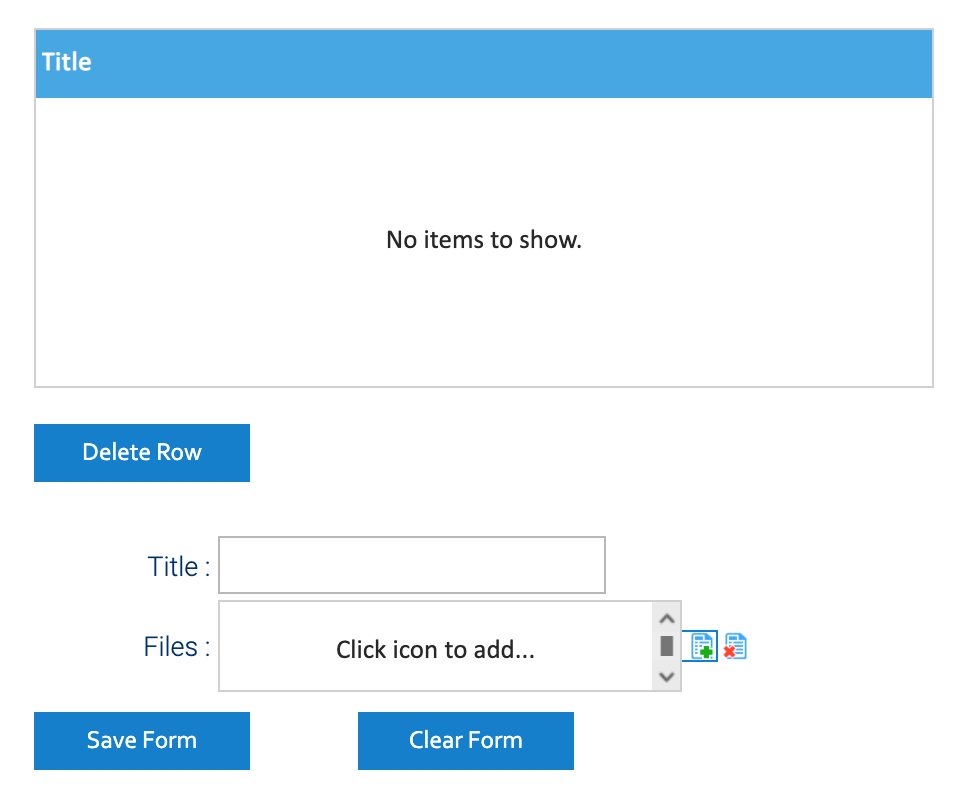Click the up arrow in Files scrollbar
This screenshot has height=792, width=954.
[666, 615]
